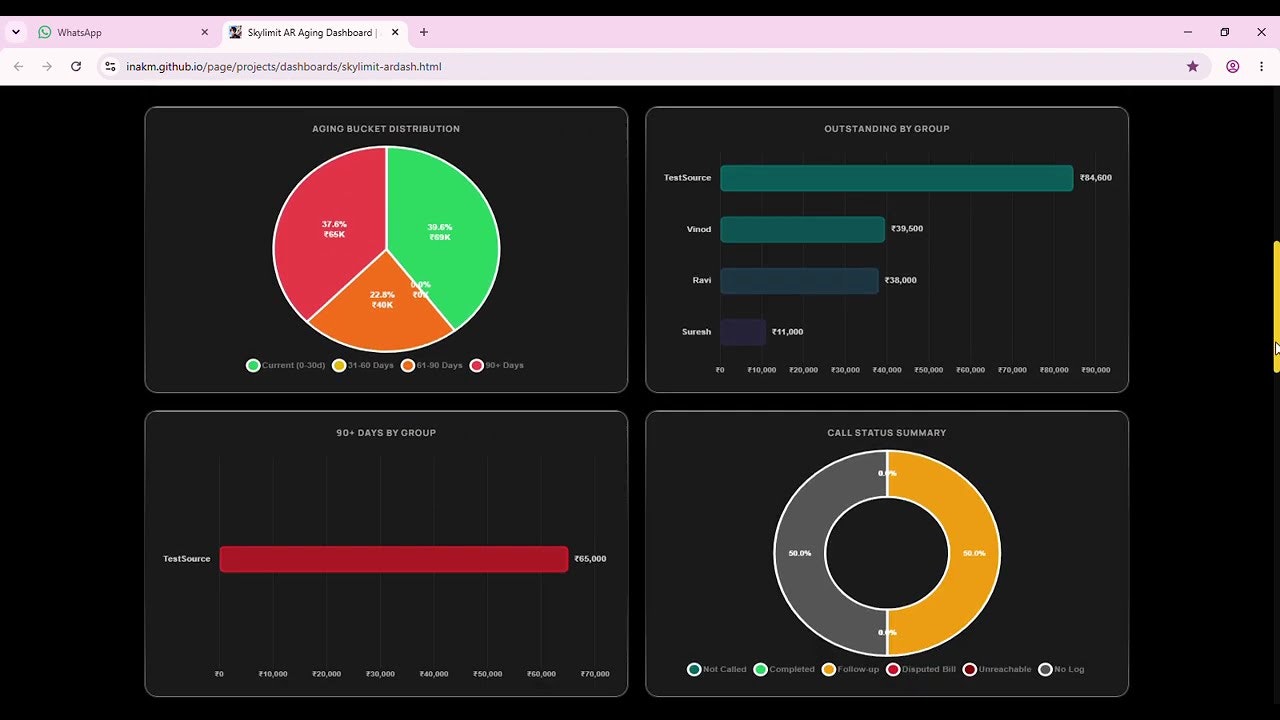Click the orange Follow-up donut segment
Image resolution: width=1280 pixels, height=720 pixels.
973,553
